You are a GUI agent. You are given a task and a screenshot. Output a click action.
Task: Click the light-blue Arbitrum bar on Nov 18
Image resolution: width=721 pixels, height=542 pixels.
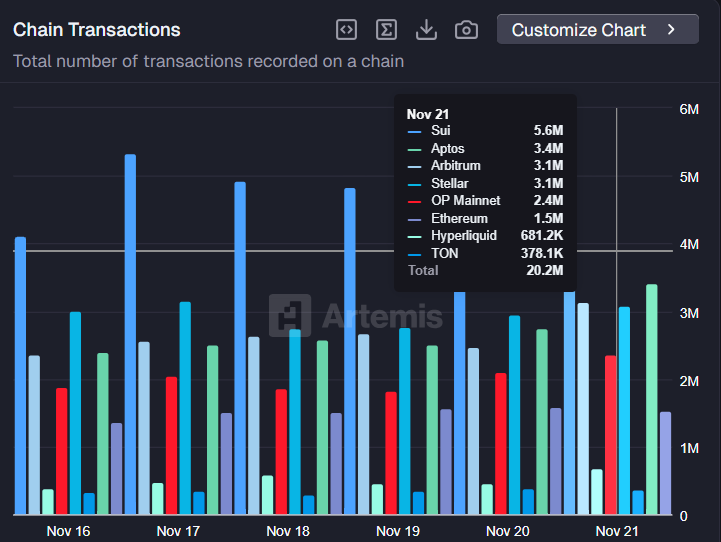254,426
